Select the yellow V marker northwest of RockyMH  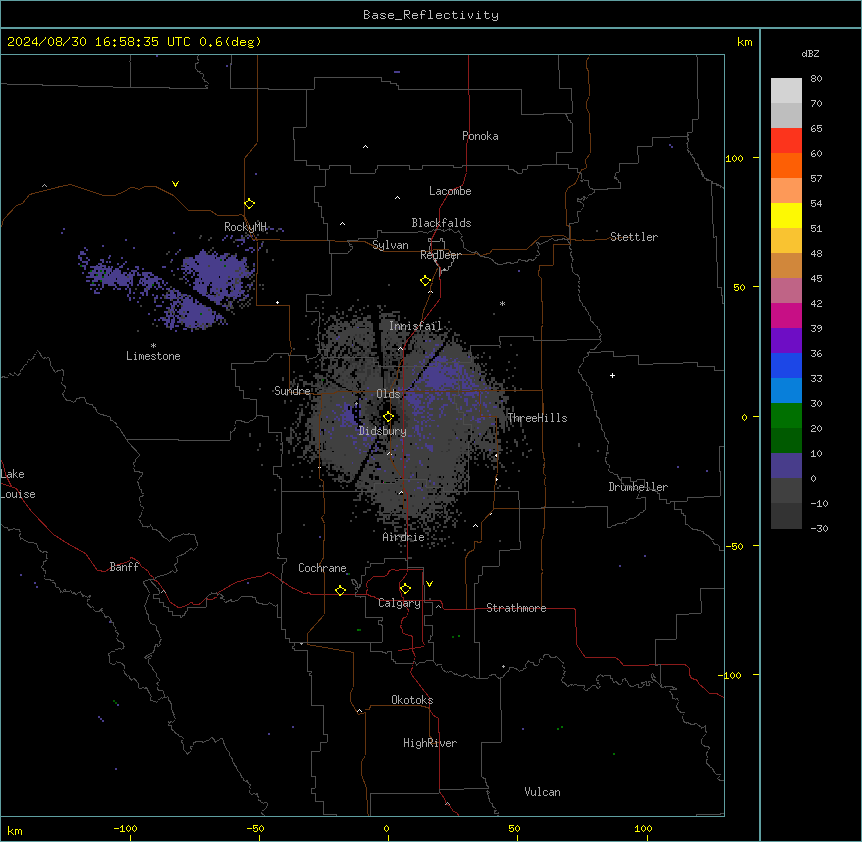pyautogui.click(x=175, y=184)
